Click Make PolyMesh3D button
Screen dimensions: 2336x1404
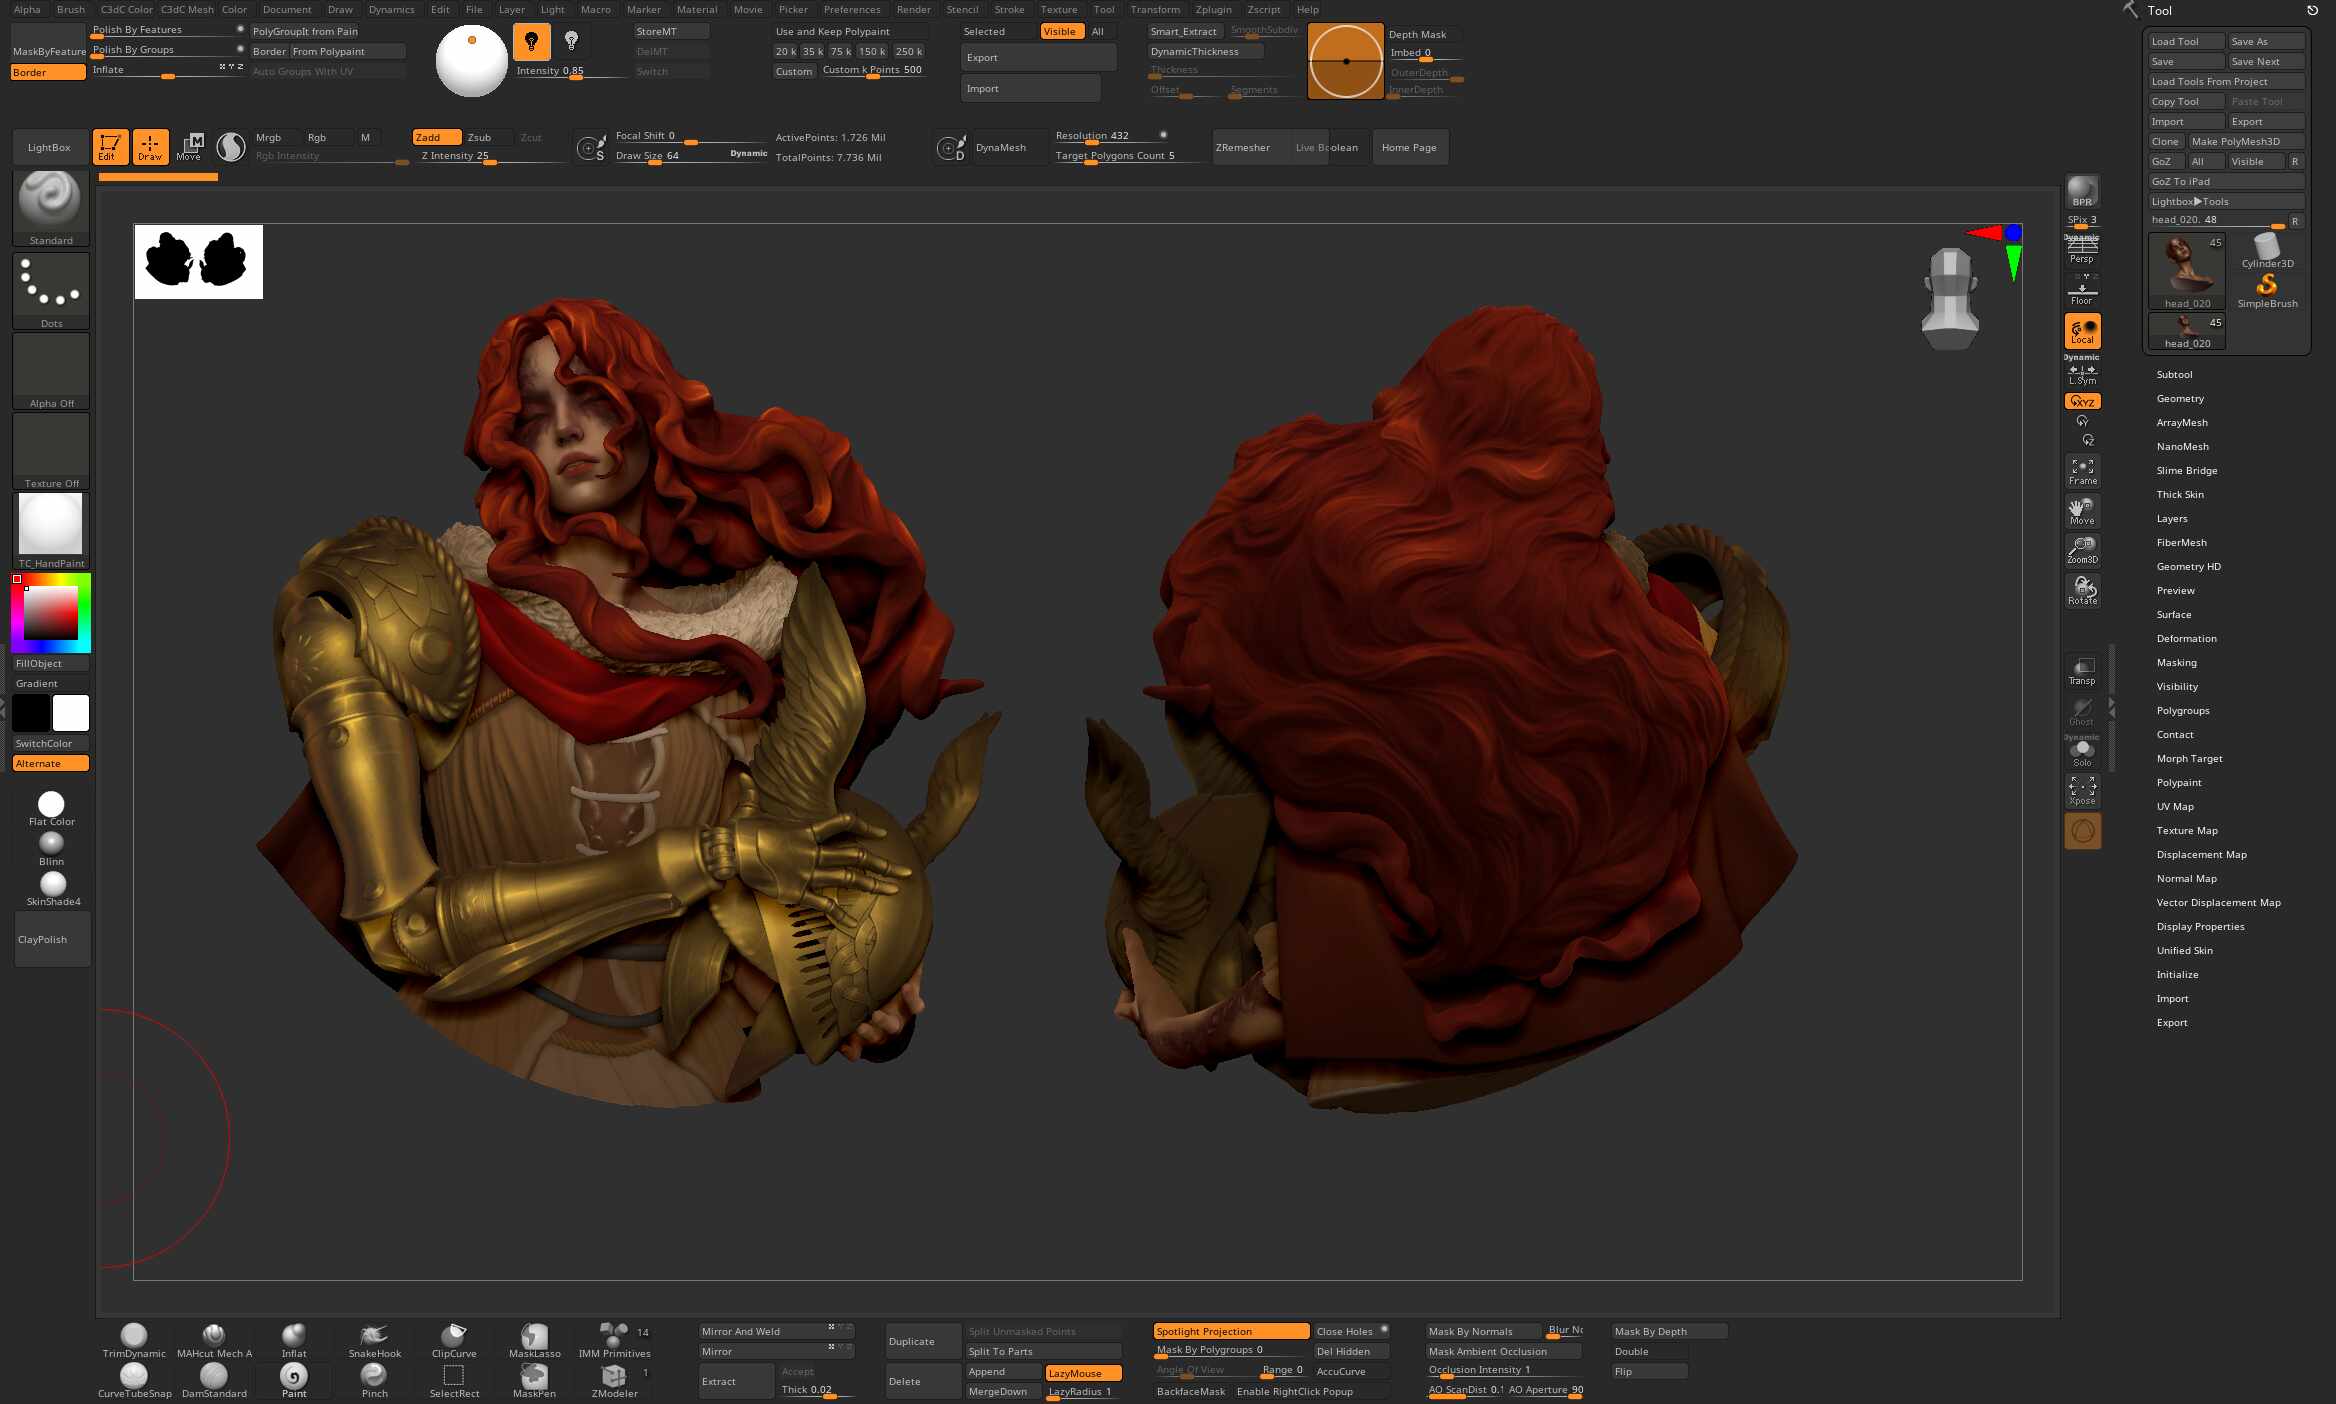point(2244,141)
